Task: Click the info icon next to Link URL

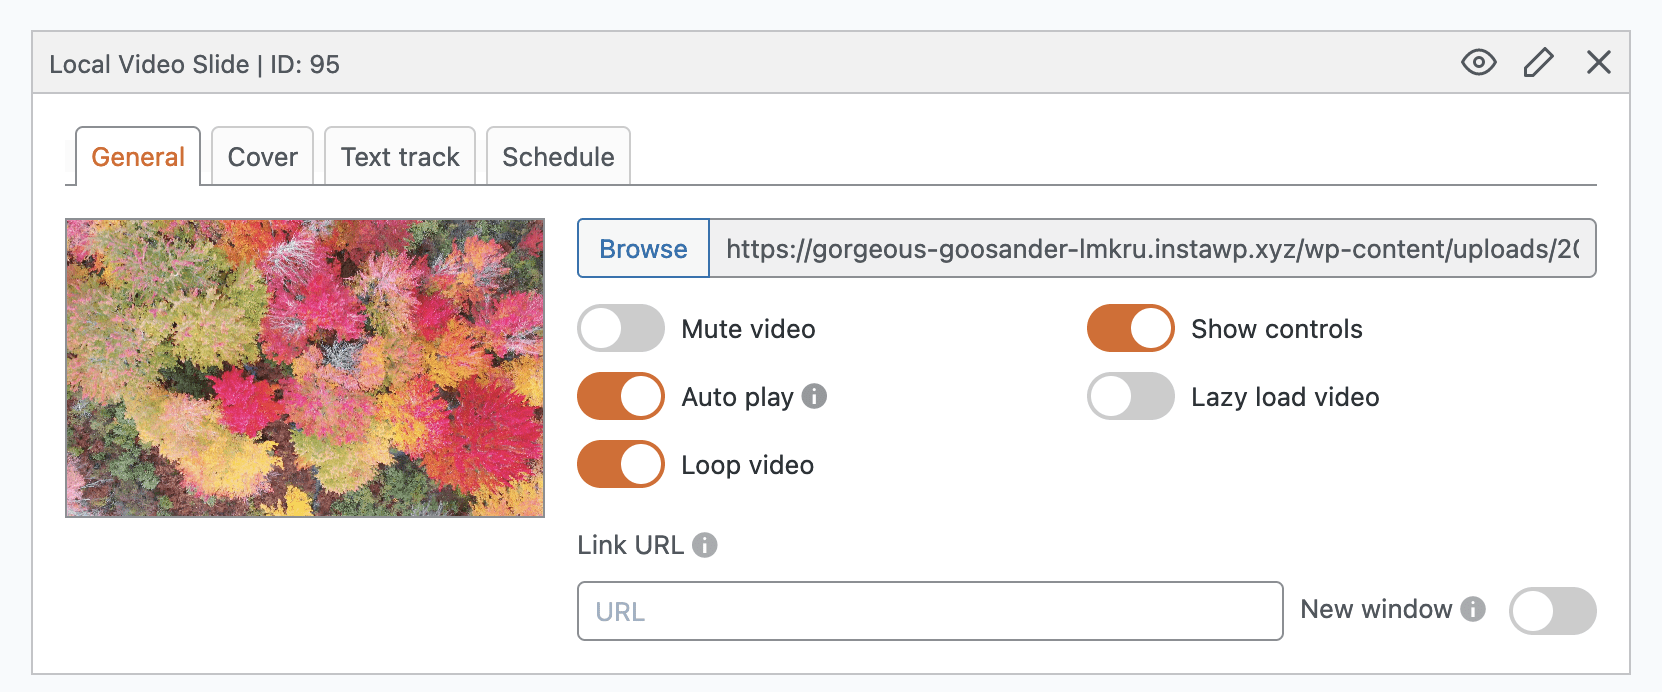Action: 705,545
